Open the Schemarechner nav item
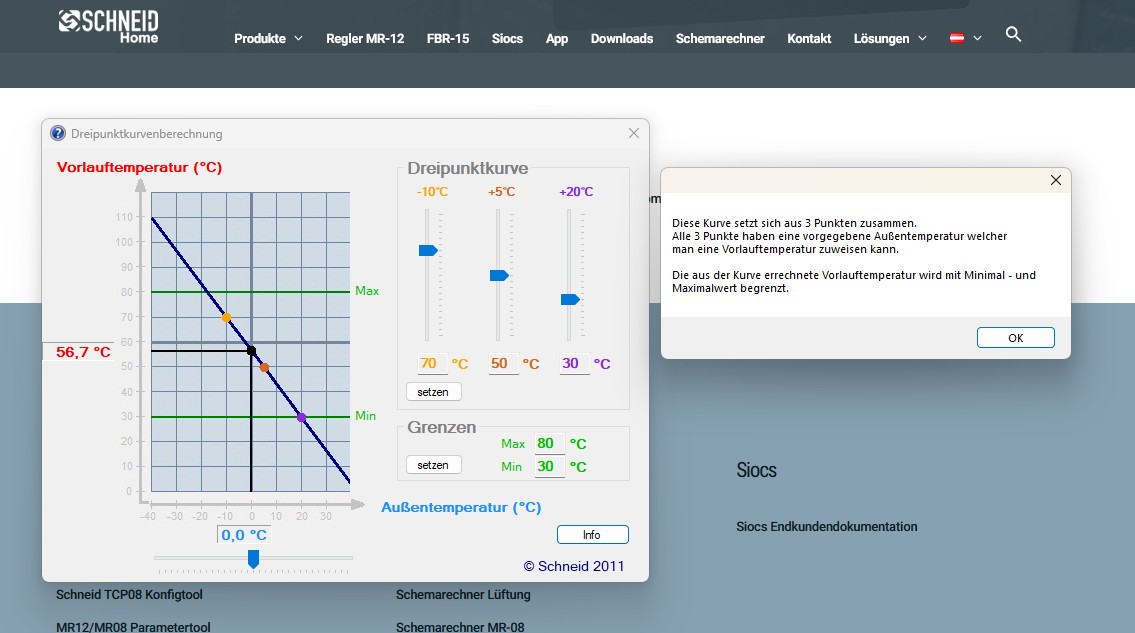1135x633 pixels. pyautogui.click(x=720, y=38)
